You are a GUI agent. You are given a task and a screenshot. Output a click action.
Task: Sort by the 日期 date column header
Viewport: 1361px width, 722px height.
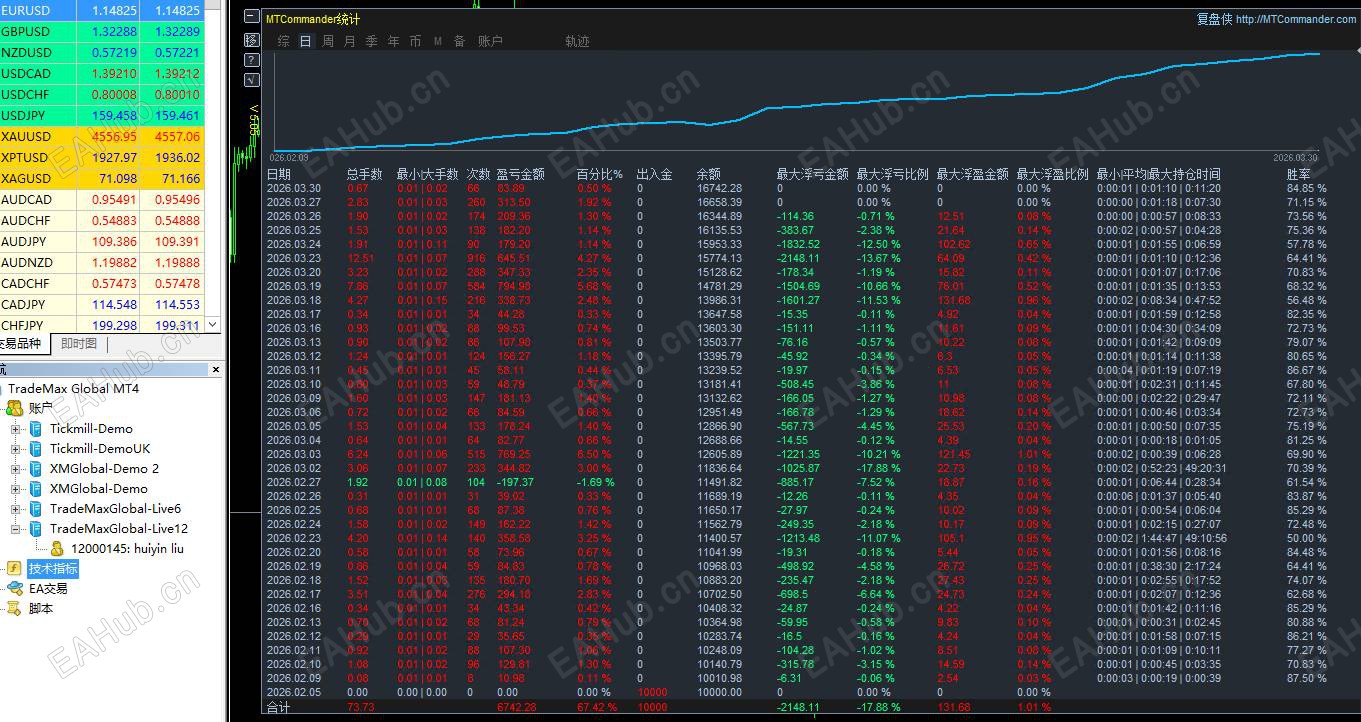point(279,174)
